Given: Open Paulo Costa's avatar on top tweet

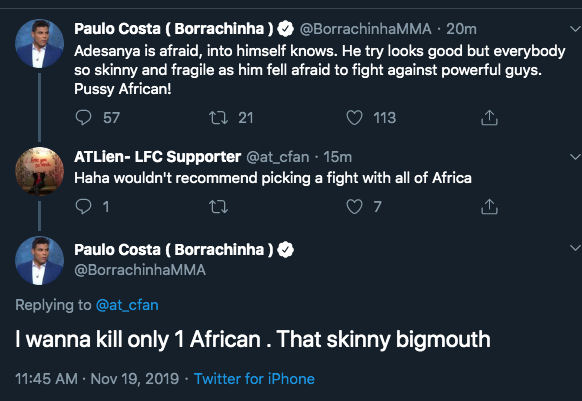Looking at the screenshot, I should 39,43.
